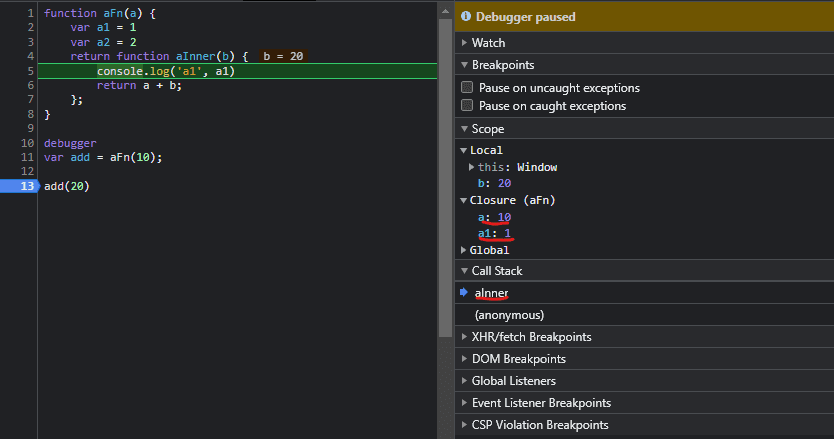
Task: Expand CSP Violation Breakpoints section
Action: click(x=539, y=425)
